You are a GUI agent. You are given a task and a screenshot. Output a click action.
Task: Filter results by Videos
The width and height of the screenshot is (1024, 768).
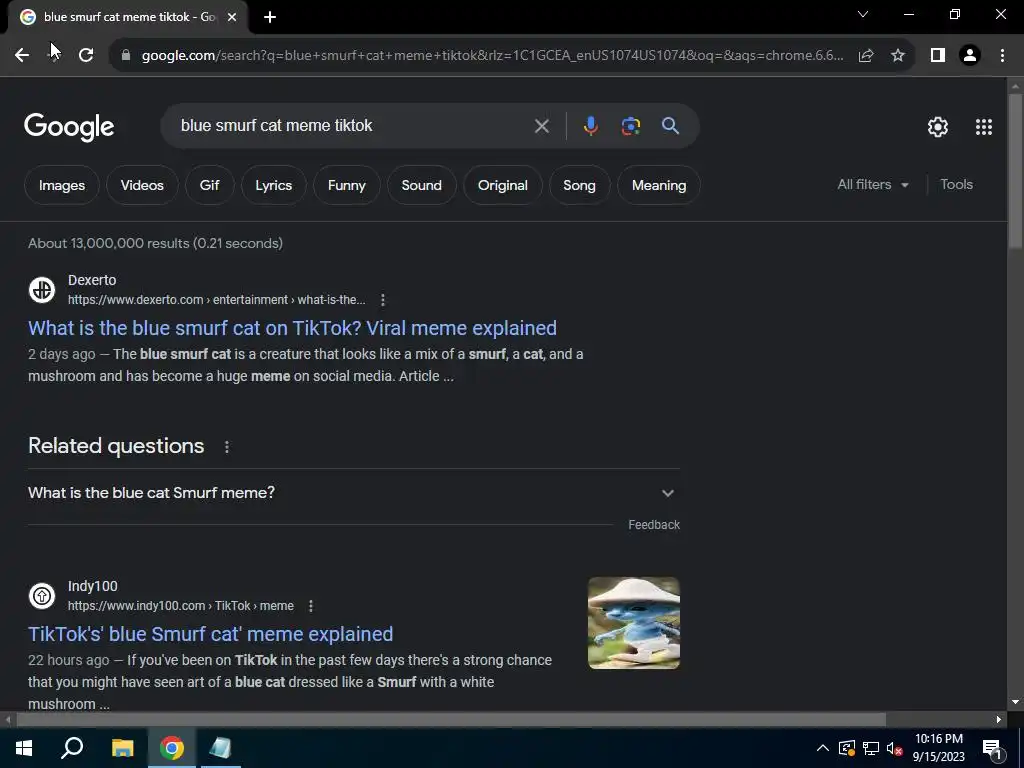pyautogui.click(x=142, y=185)
